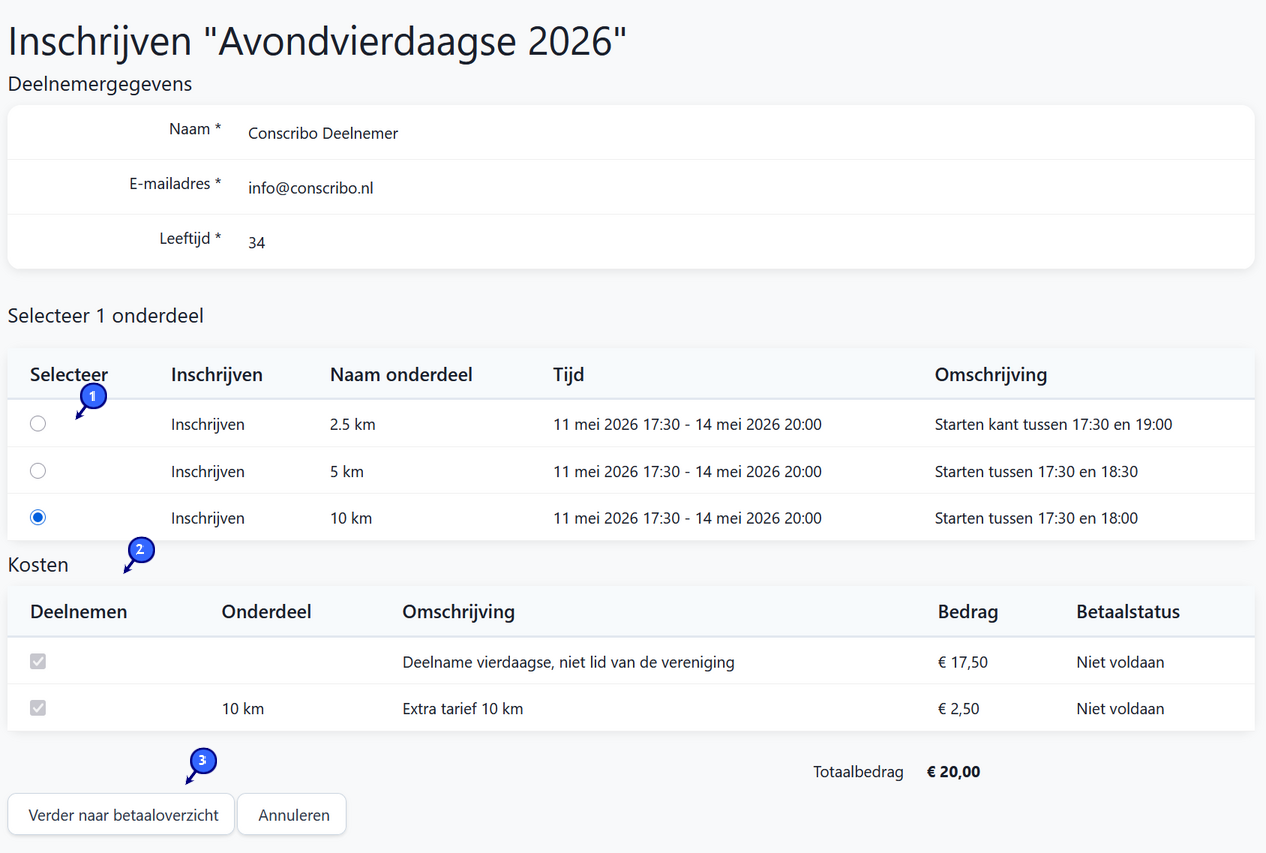The height and width of the screenshot is (853, 1266).
Task: Click the E-mailadres field value
Action: (x=311, y=188)
